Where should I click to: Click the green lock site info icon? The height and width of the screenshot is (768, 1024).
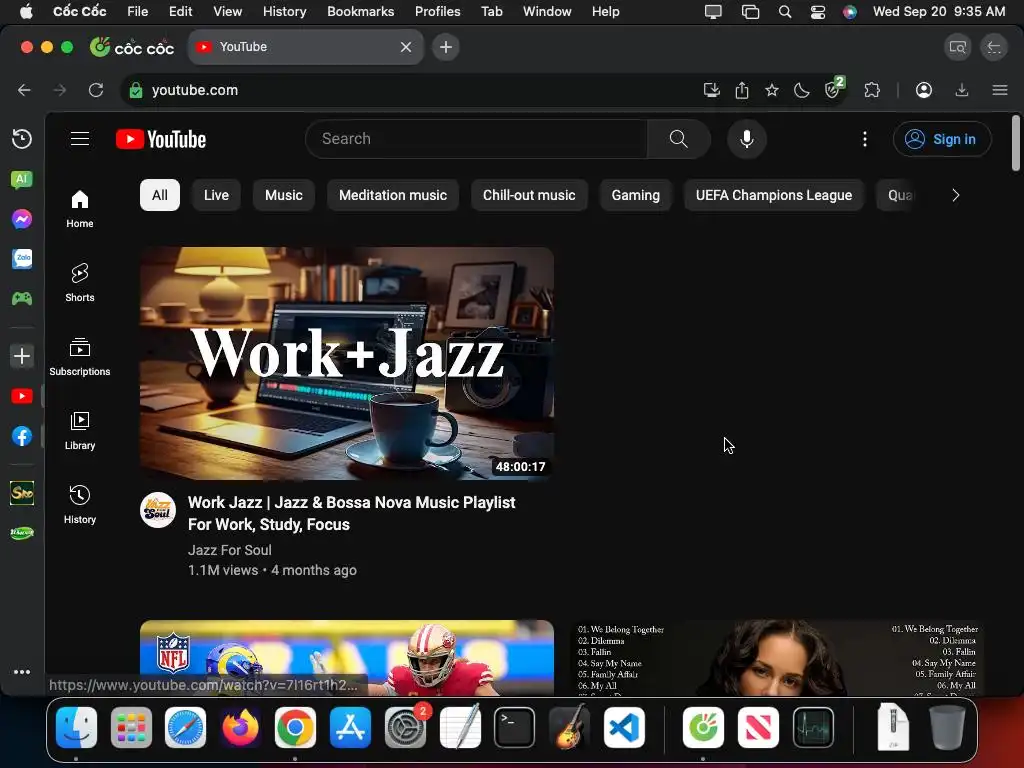136,90
